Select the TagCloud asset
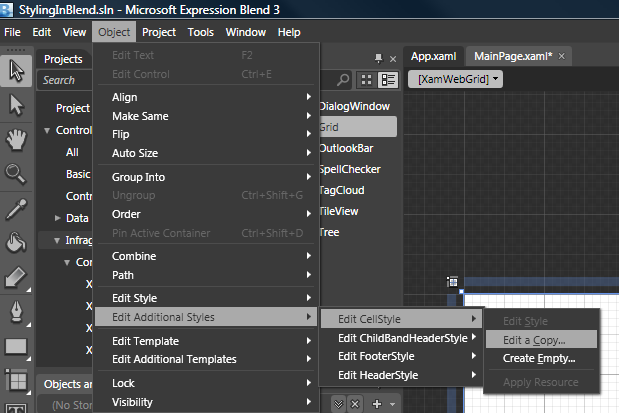Image resolution: width=619 pixels, height=413 pixels. (x=342, y=190)
